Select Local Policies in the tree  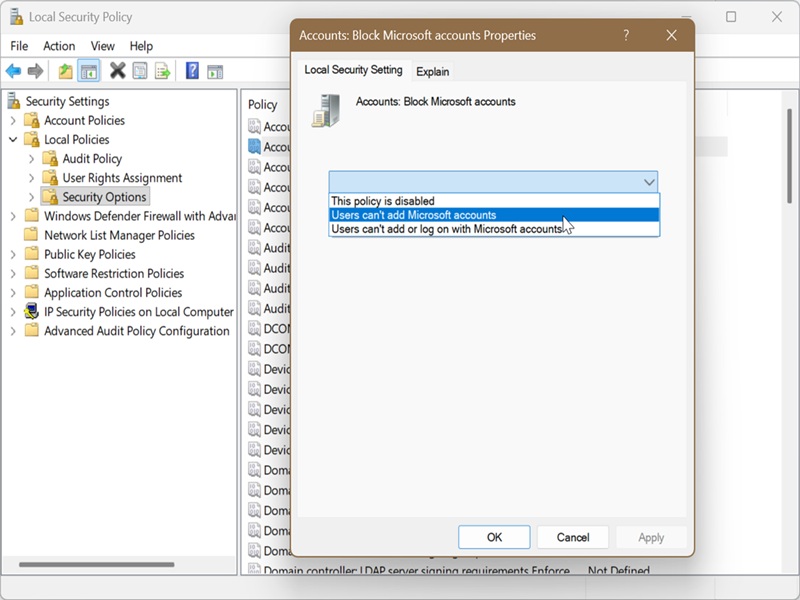click(x=77, y=139)
